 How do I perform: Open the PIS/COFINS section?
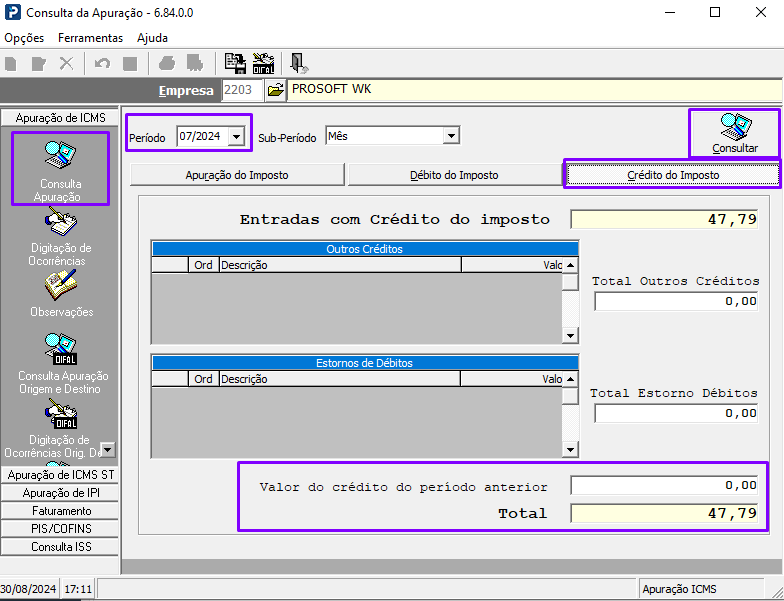(x=60, y=529)
